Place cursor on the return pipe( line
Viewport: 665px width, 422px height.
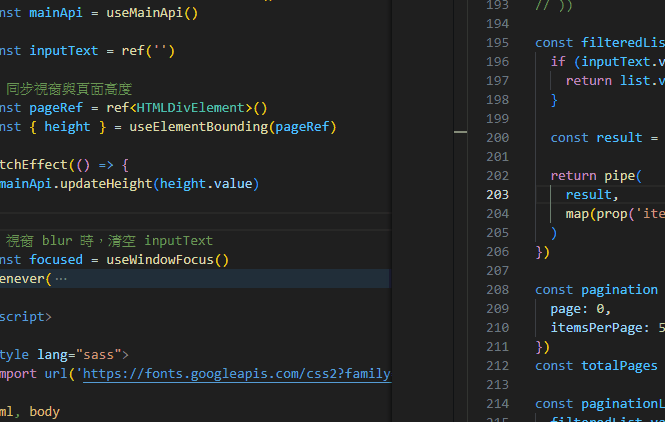(595, 176)
